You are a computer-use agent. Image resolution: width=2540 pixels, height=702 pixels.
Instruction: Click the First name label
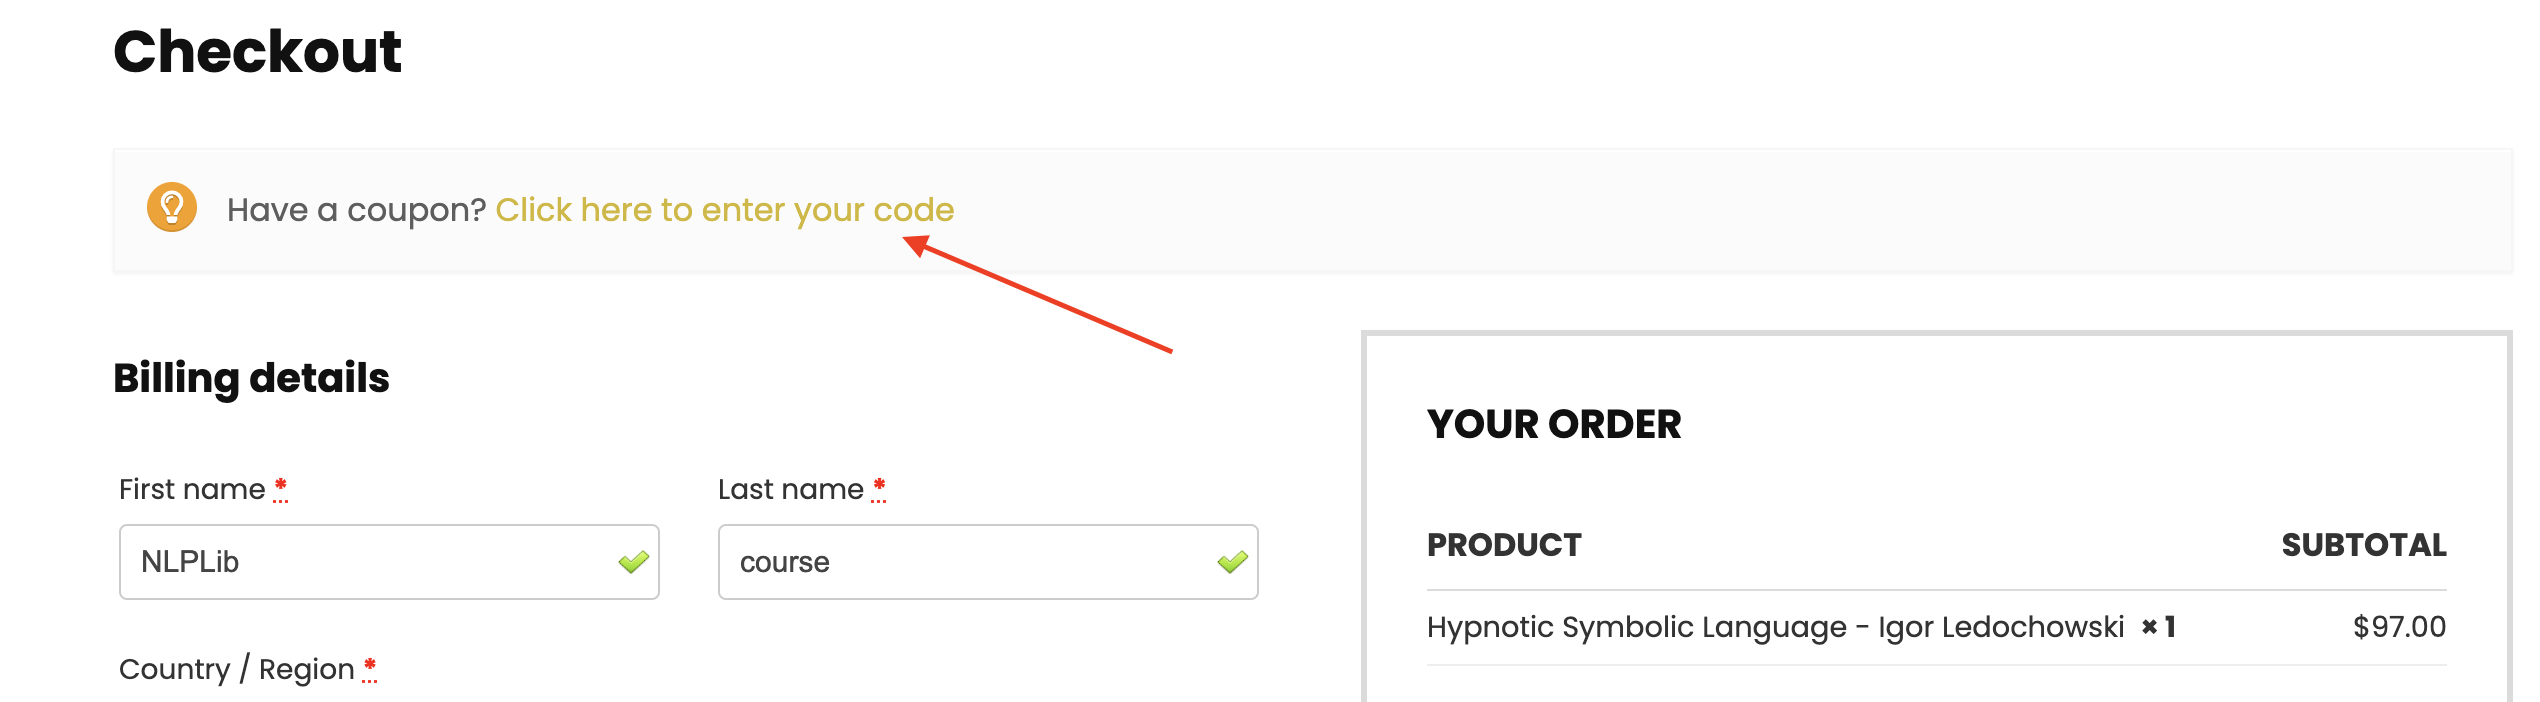192,489
